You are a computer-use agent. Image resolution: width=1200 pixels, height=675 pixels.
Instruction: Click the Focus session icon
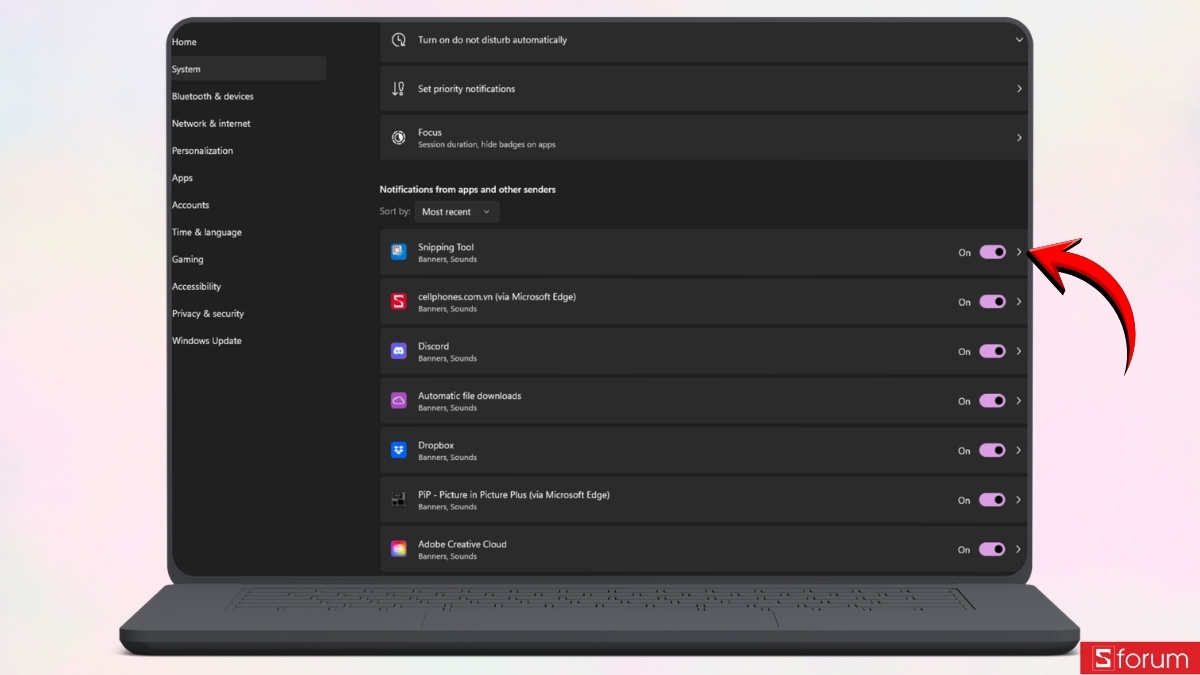click(398, 138)
